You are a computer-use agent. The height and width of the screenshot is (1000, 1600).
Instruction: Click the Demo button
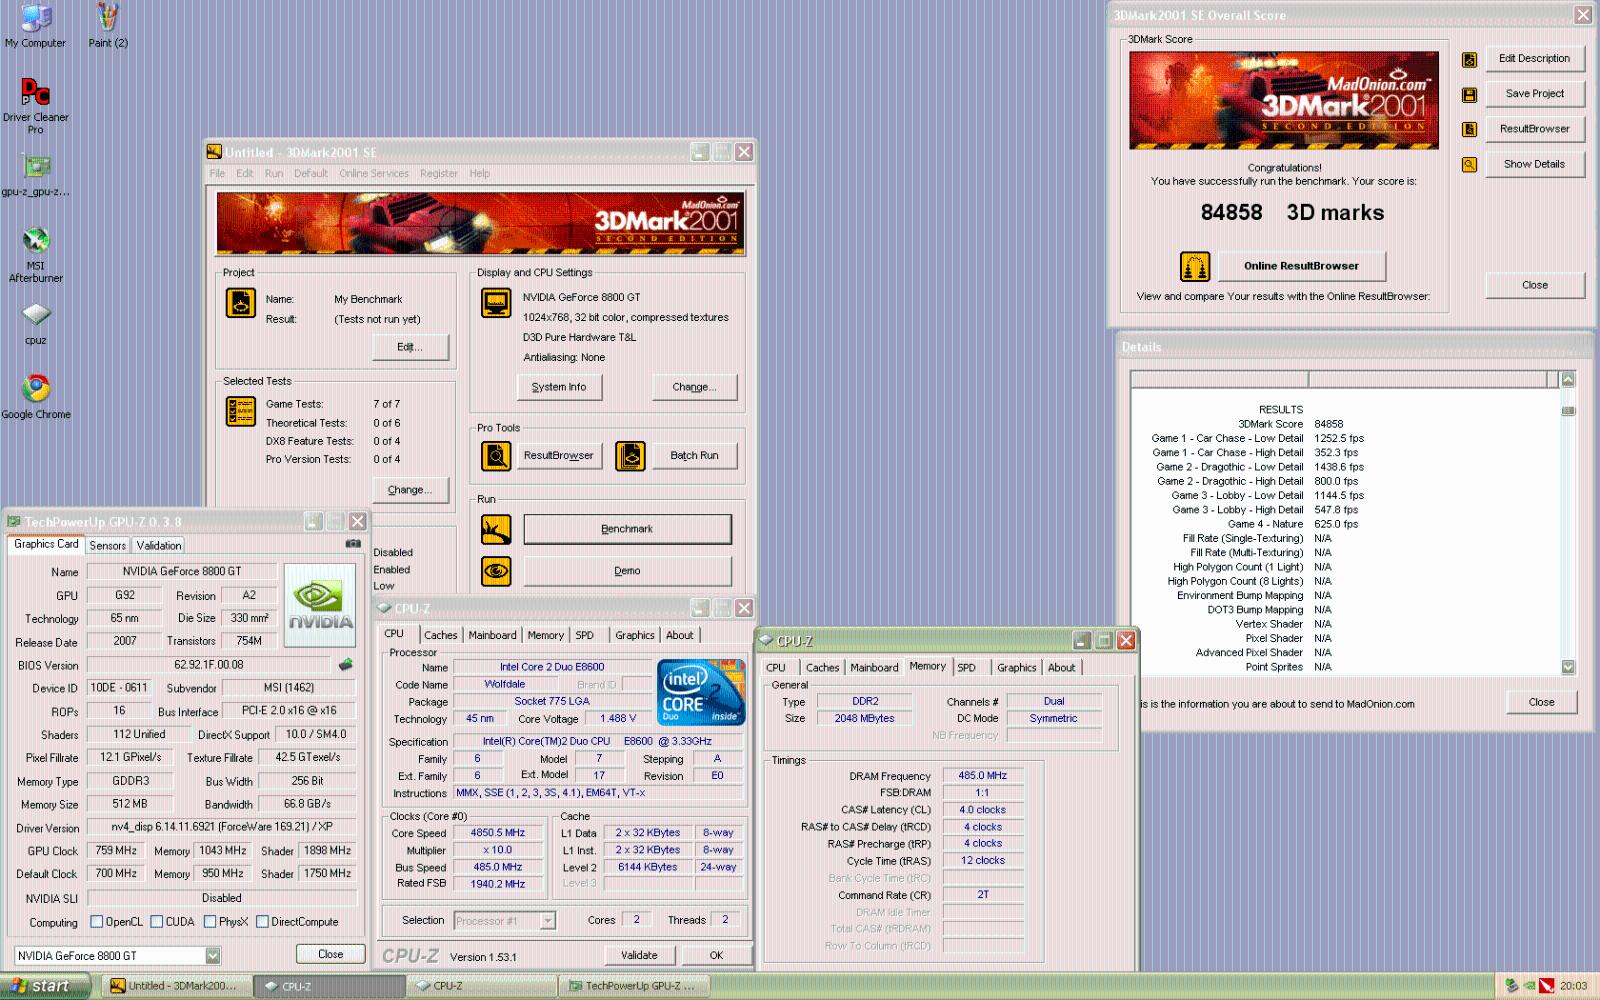click(x=627, y=571)
